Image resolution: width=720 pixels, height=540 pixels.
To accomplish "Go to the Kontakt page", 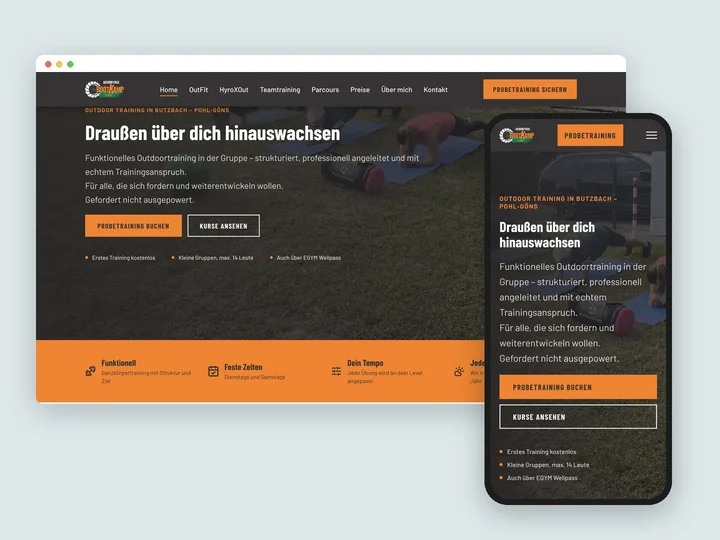I will [x=435, y=90].
